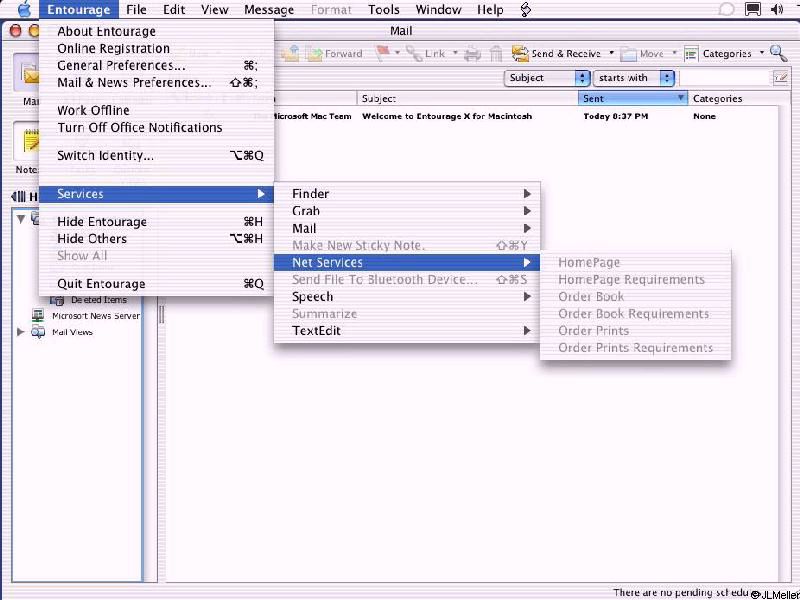The image size is (800, 600).
Task: Open the 'starts with' filter dropdown
Action: tap(633, 78)
